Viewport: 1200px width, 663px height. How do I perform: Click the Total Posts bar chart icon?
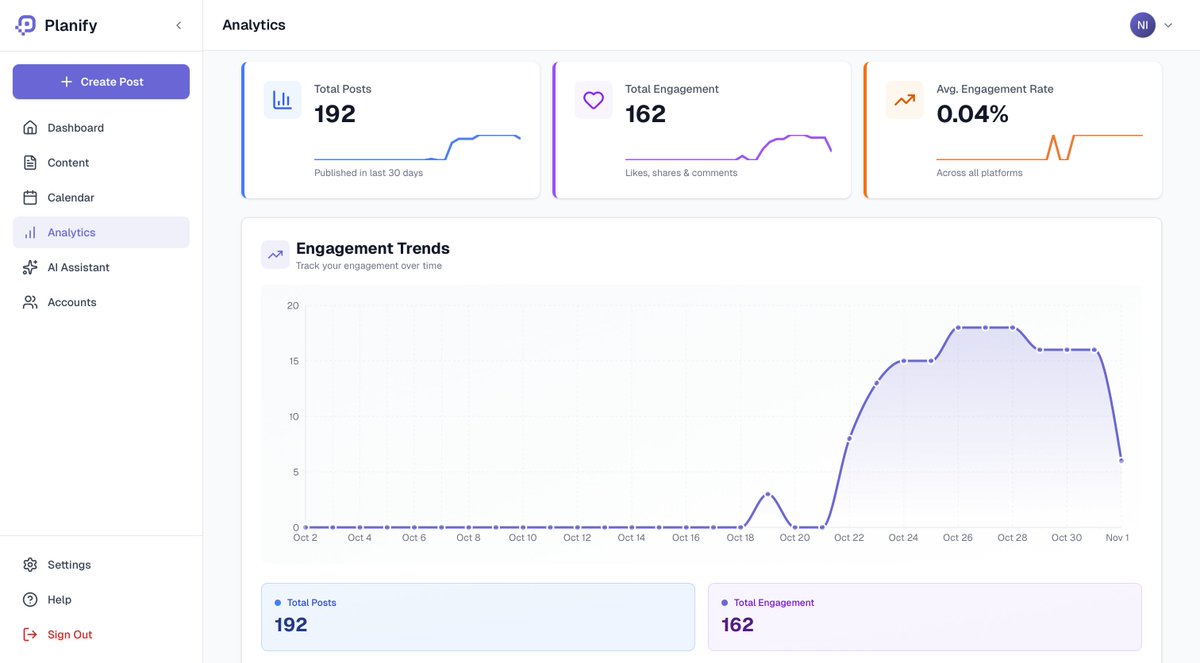coord(282,100)
